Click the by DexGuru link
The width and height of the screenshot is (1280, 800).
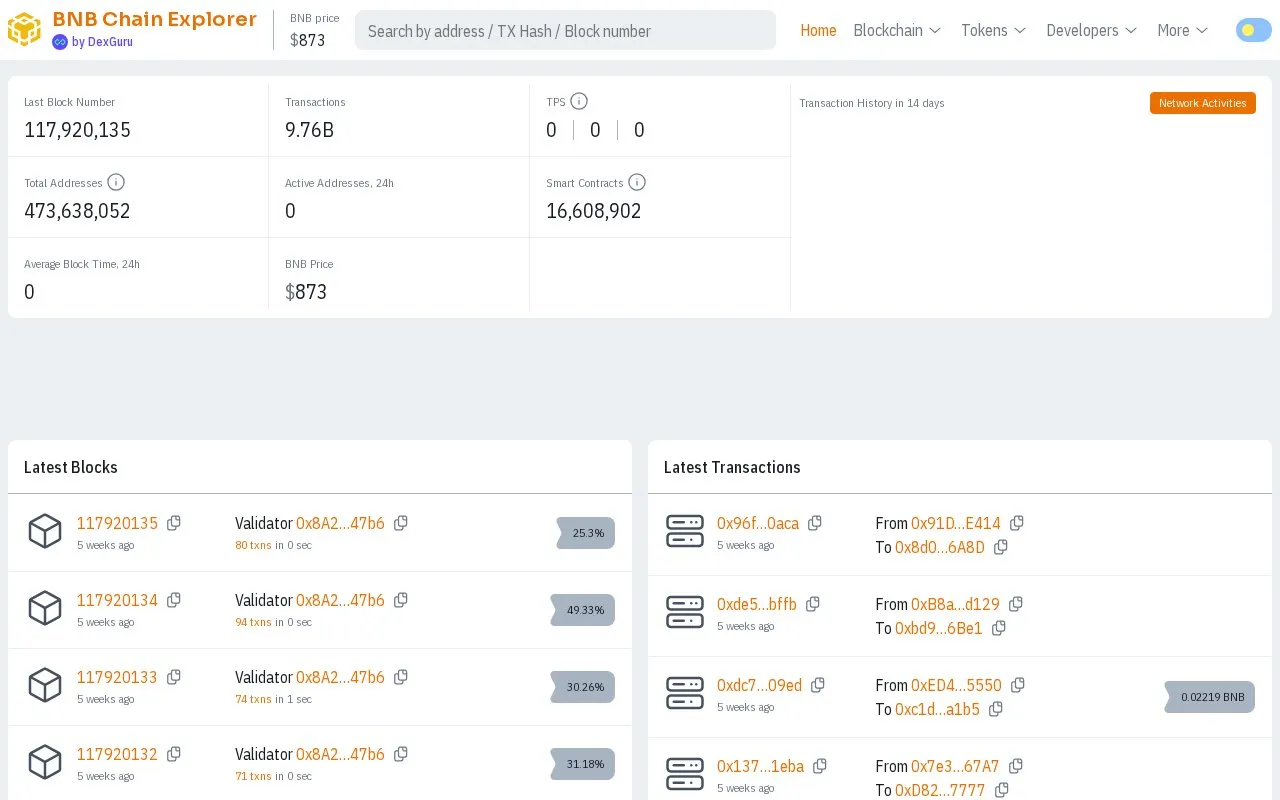[92, 42]
